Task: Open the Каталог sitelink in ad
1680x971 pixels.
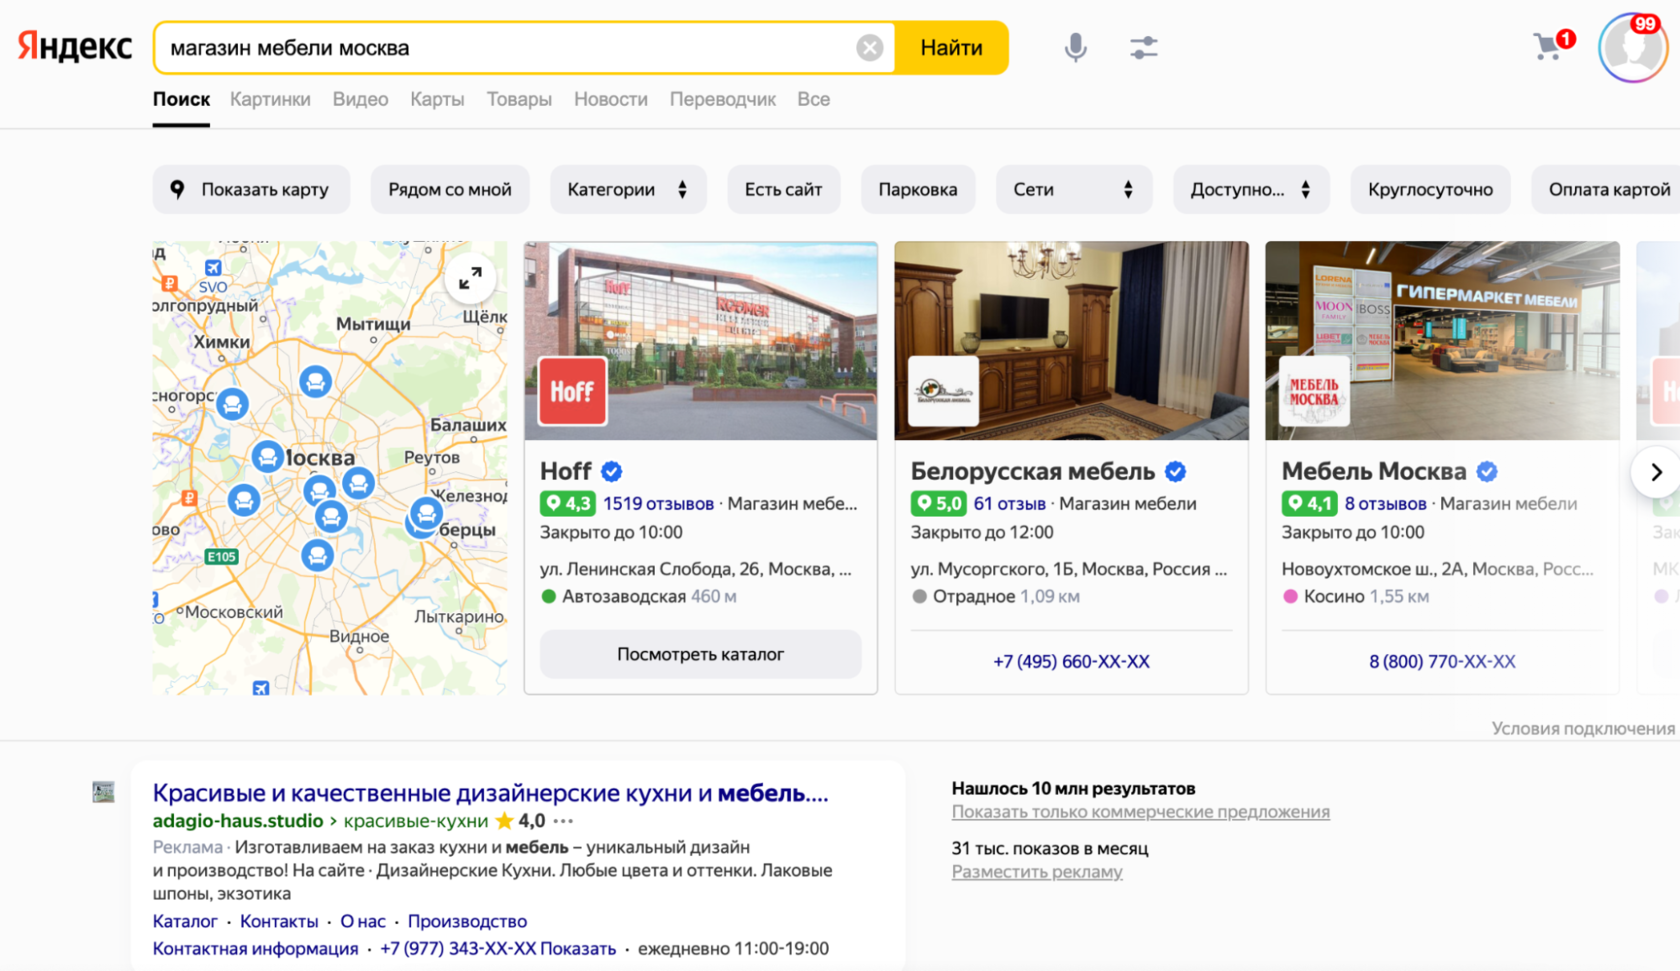Action: coord(185,921)
